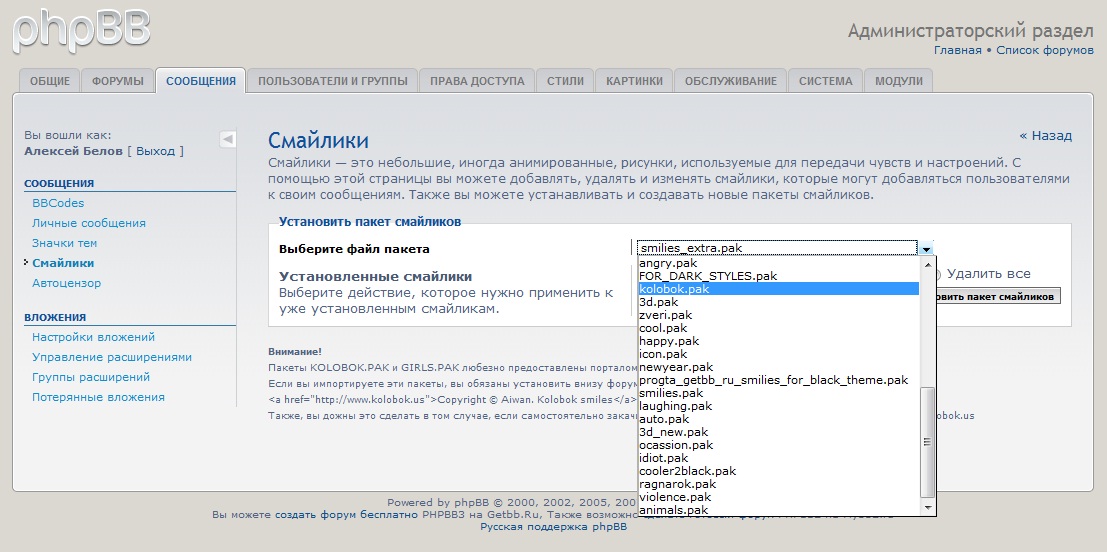The height and width of the screenshot is (552, 1107).
Task: Open the ФОРУМЫ tab
Action: pyautogui.click(x=118, y=81)
